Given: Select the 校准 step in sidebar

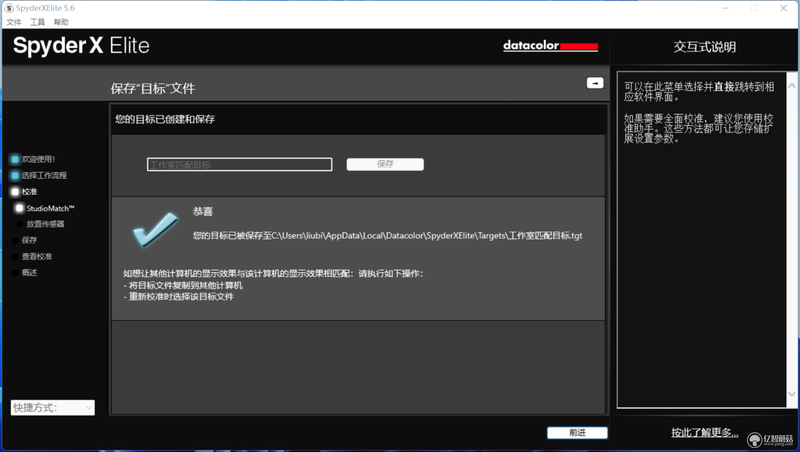Looking at the screenshot, I should [24, 192].
